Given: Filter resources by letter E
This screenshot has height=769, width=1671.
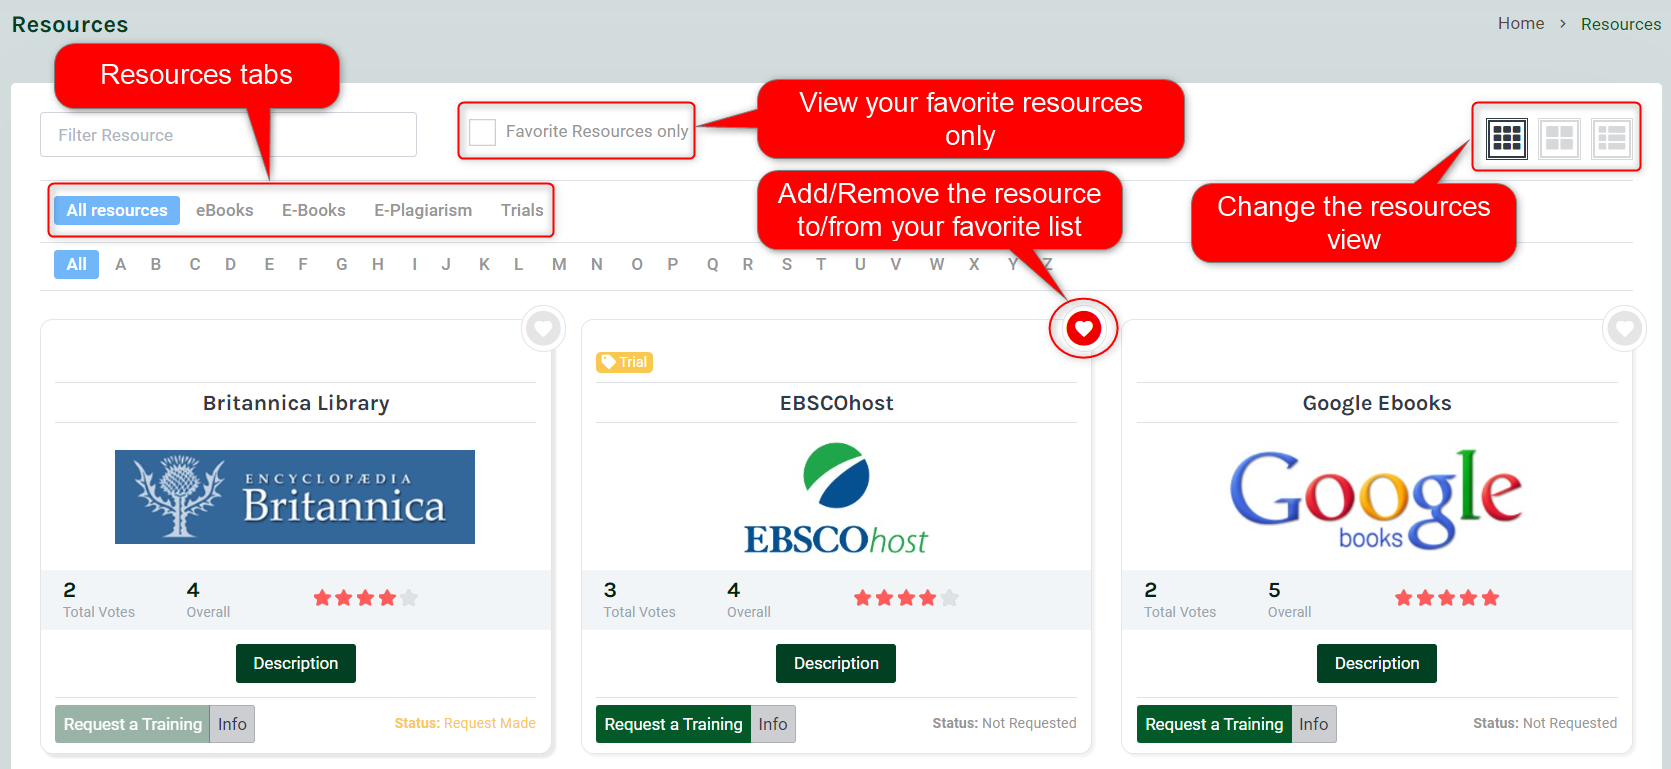Looking at the screenshot, I should point(269,264).
